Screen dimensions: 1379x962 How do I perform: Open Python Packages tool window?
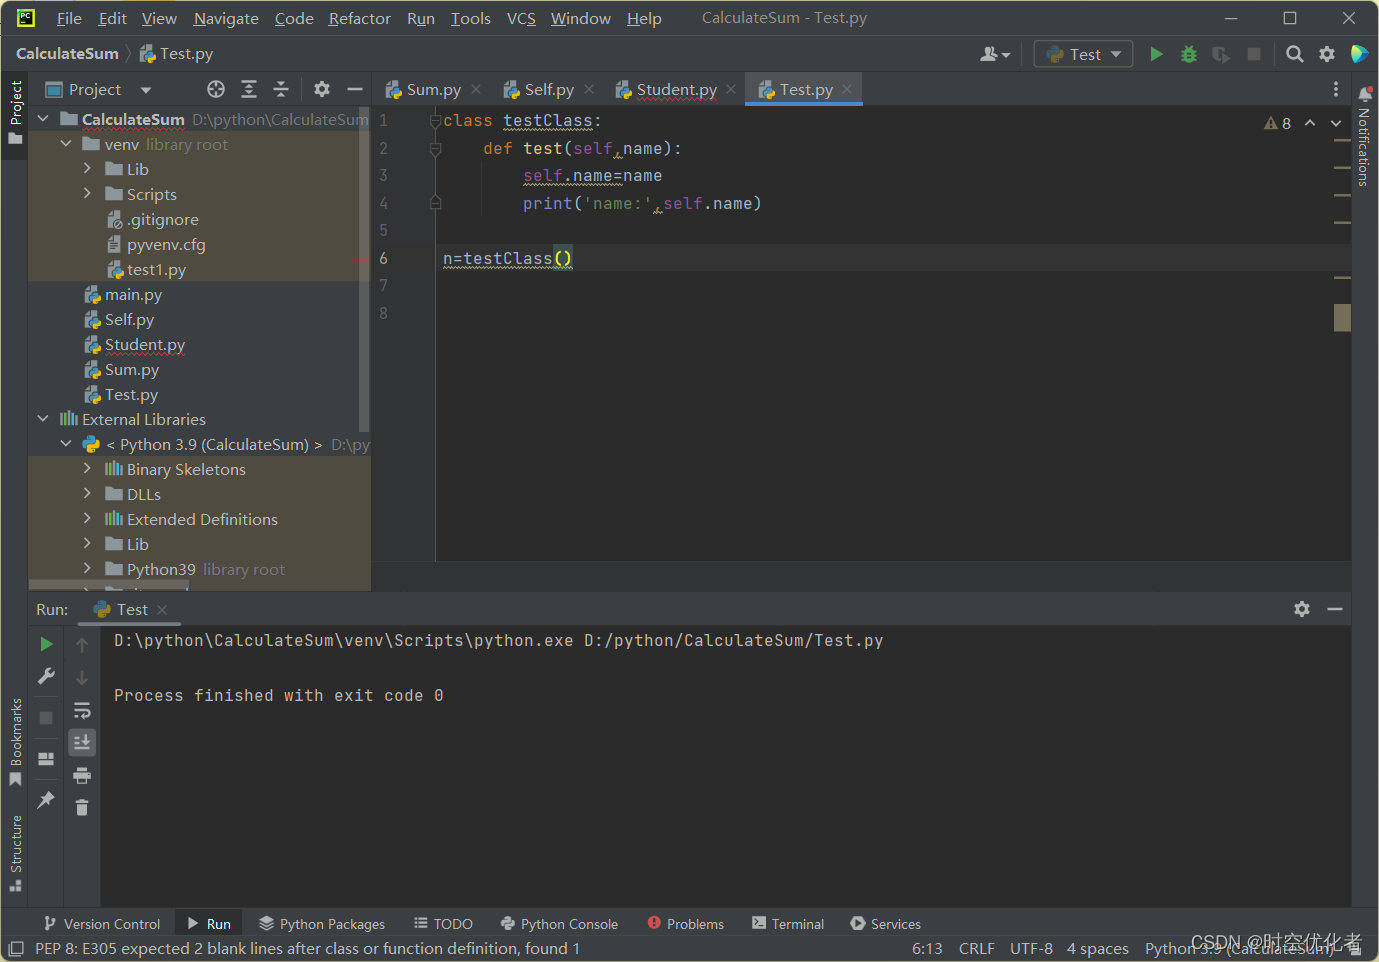pos(322,924)
